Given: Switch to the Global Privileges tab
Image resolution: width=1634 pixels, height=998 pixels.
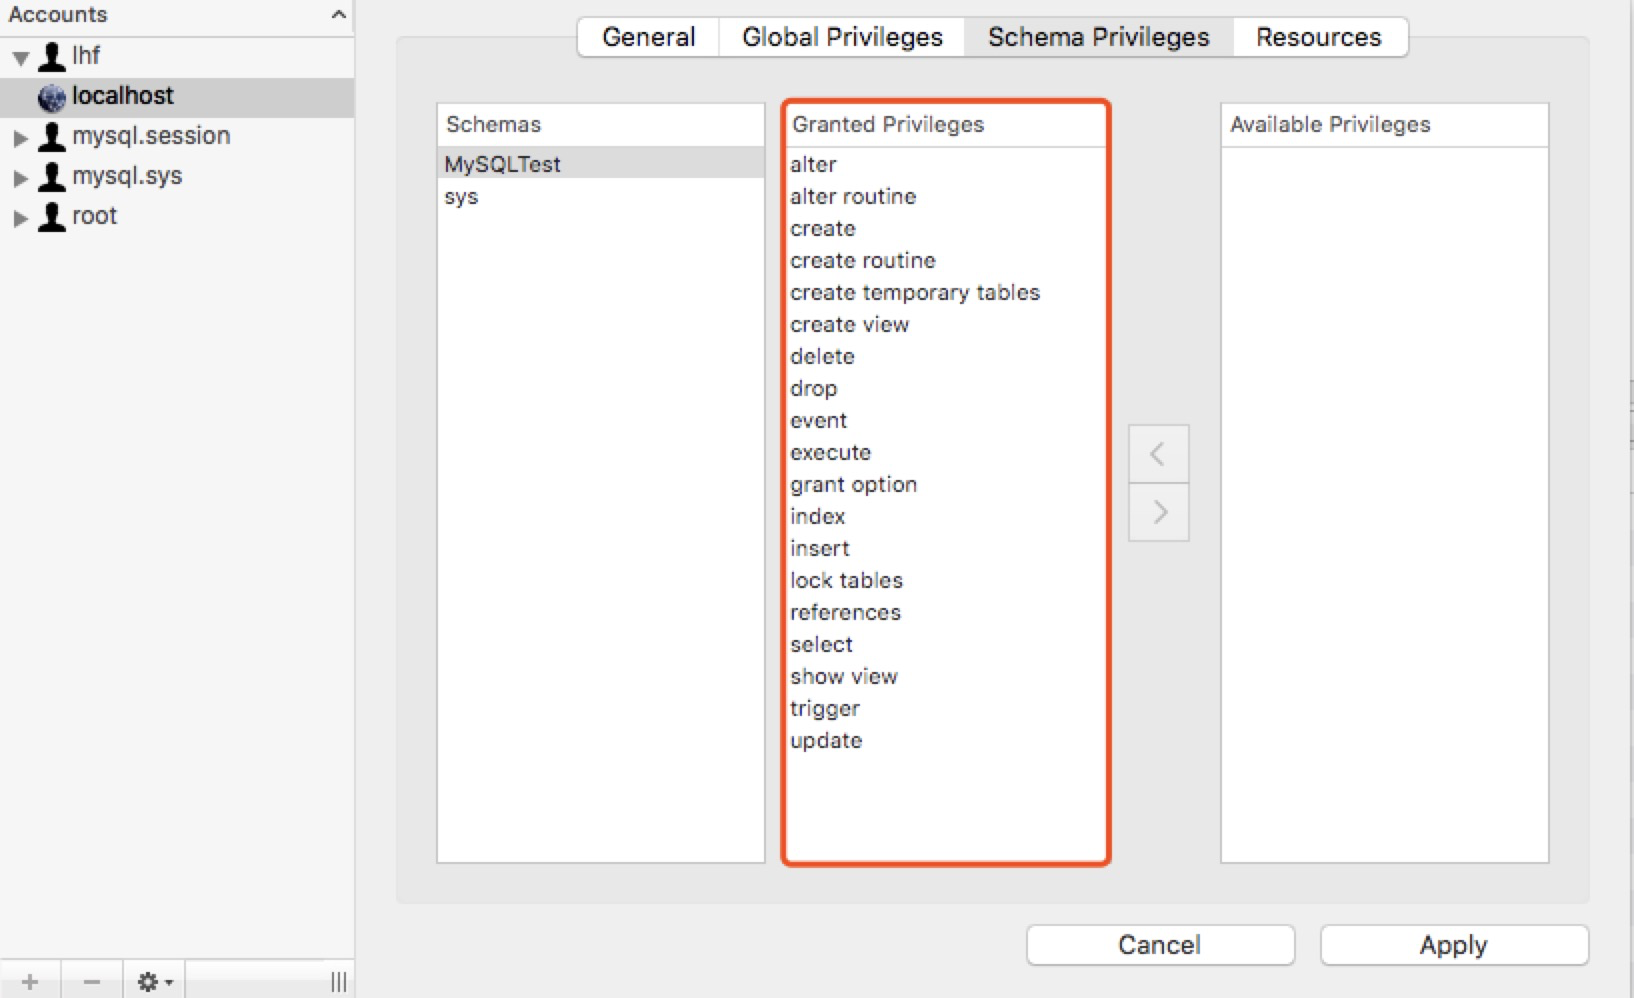Looking at the screenshot, I should (x=842, y=37).
